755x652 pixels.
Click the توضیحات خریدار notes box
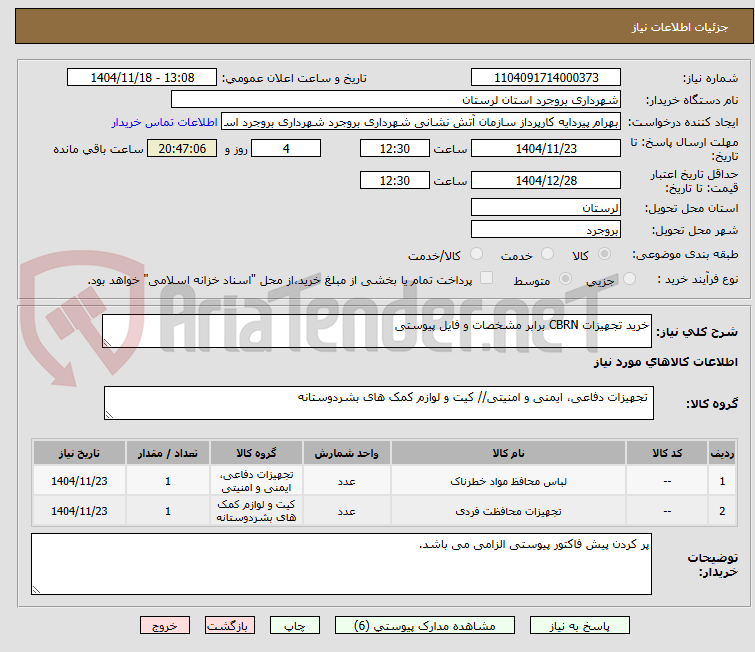(341, 564)
